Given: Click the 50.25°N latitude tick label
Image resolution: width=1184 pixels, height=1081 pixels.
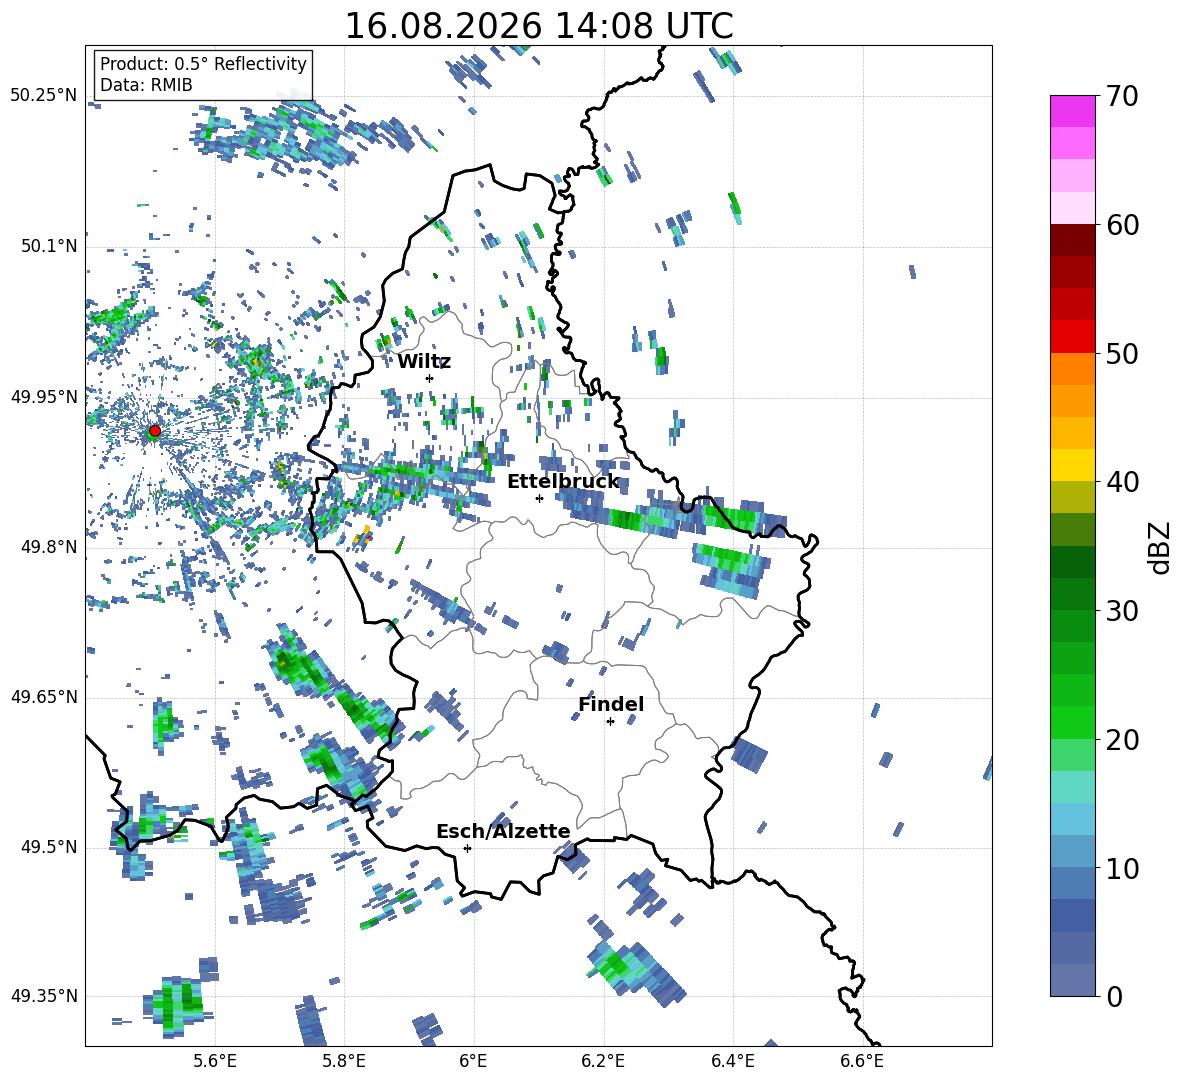Looking at the screenshot, I should point(44,95).
